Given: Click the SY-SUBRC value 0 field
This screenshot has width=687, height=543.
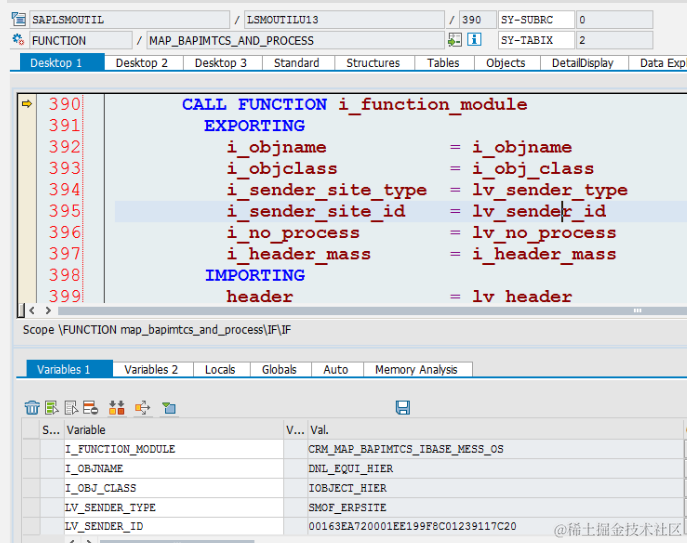Looking at the screenshot, I should coord(615,20).
